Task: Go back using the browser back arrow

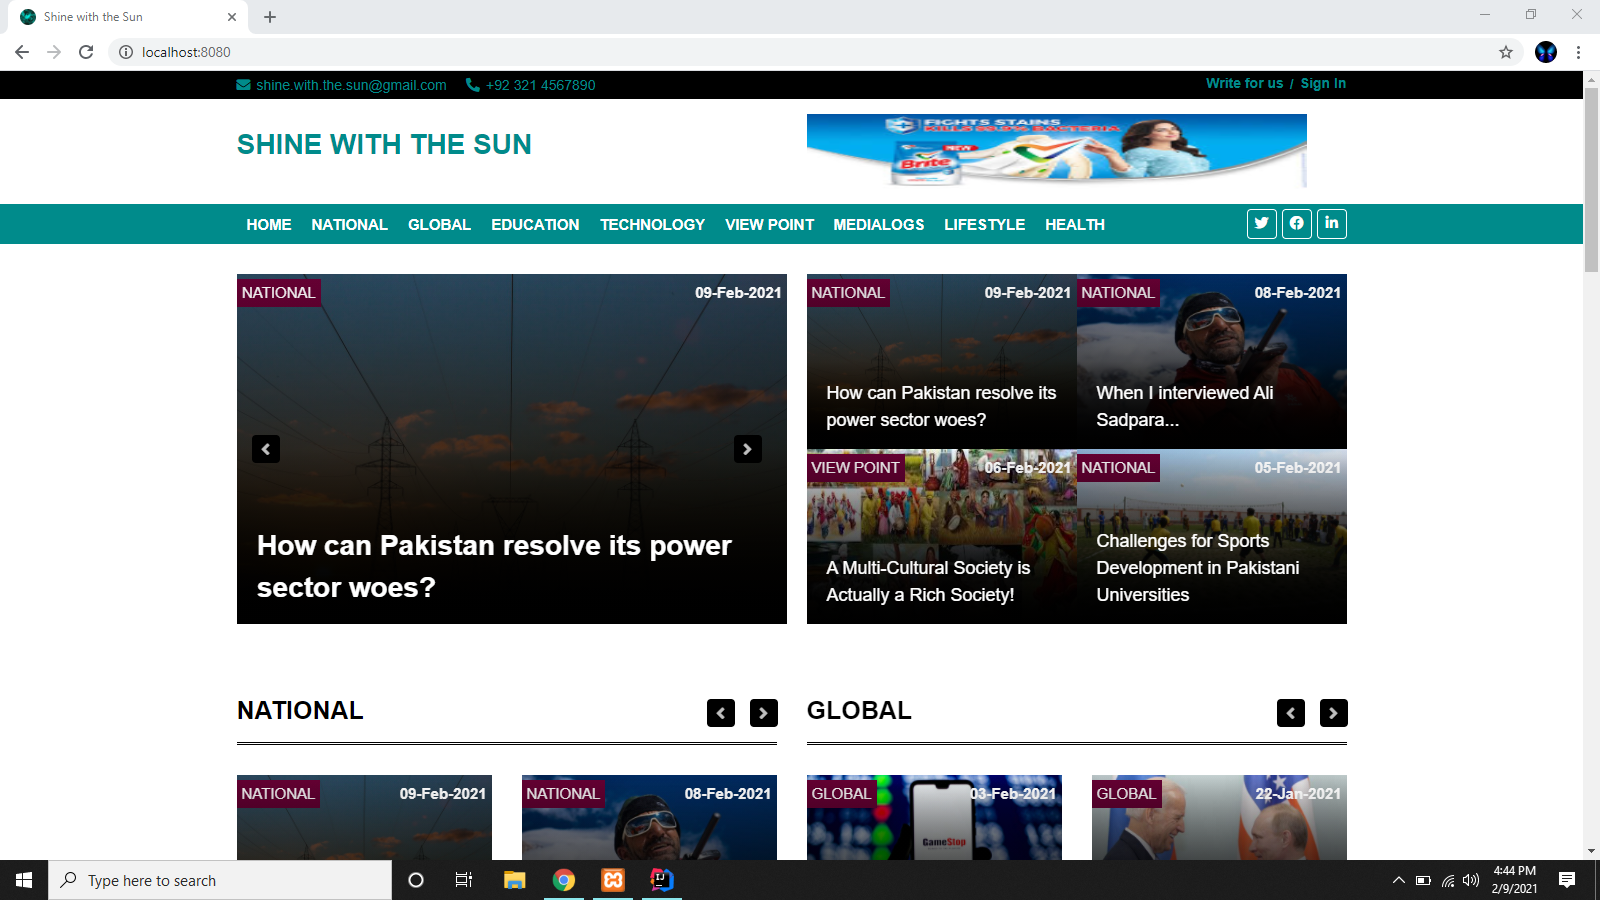Action: 22,52
